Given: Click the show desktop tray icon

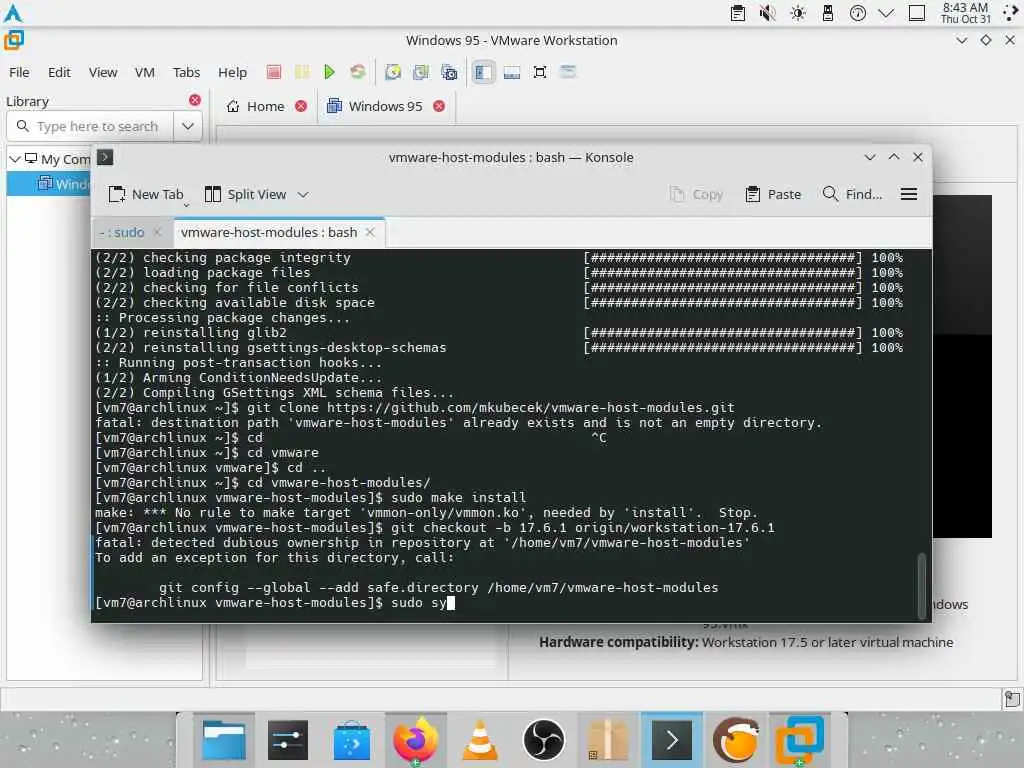Looking at the screenshot, I should pyautogui.click(x=917, y=13).
